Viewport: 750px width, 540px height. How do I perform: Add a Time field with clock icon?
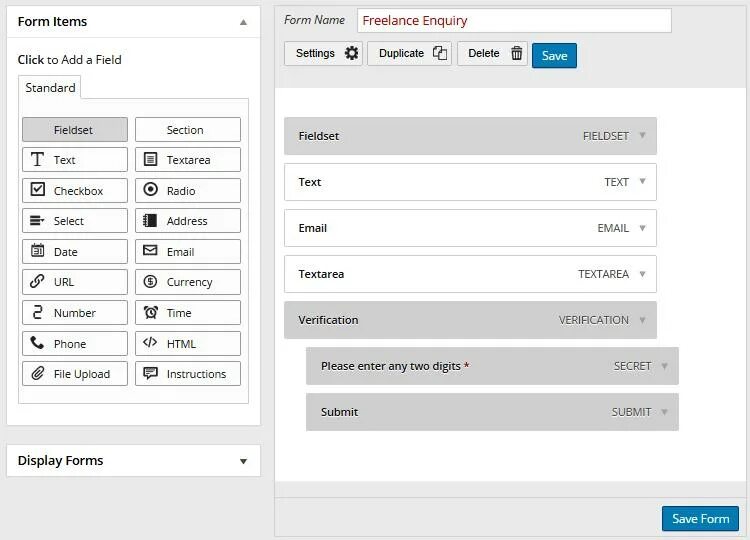coord(188,313)
